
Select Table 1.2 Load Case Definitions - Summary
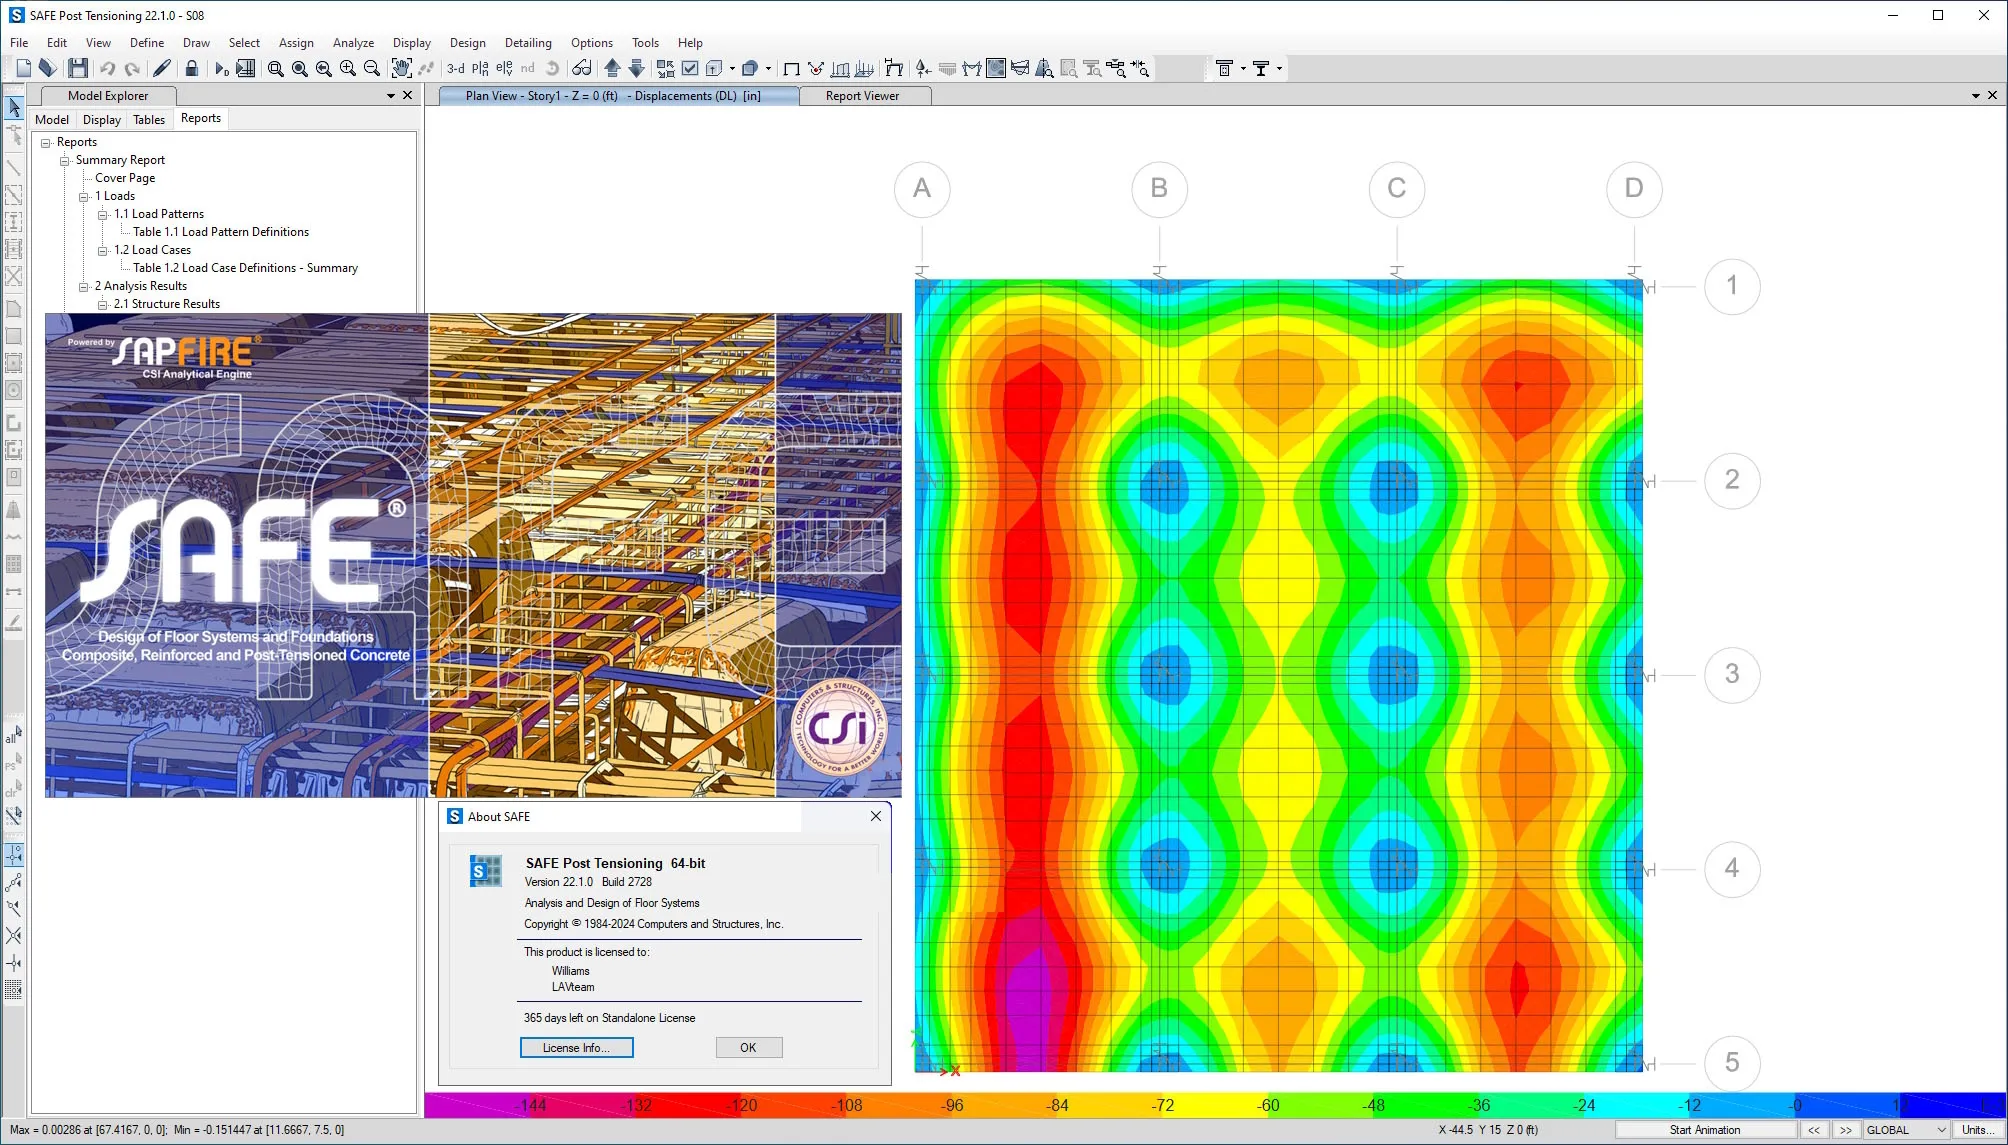pyautogui.click(x=245, y=268)
